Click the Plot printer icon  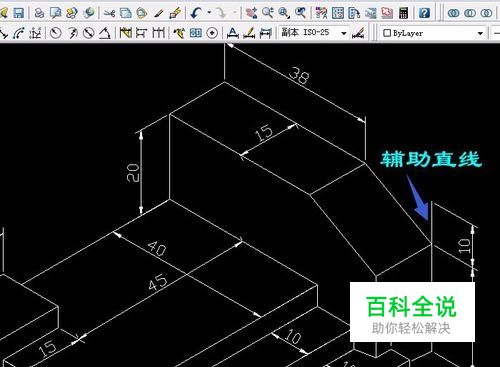click(x=39, y=13)
